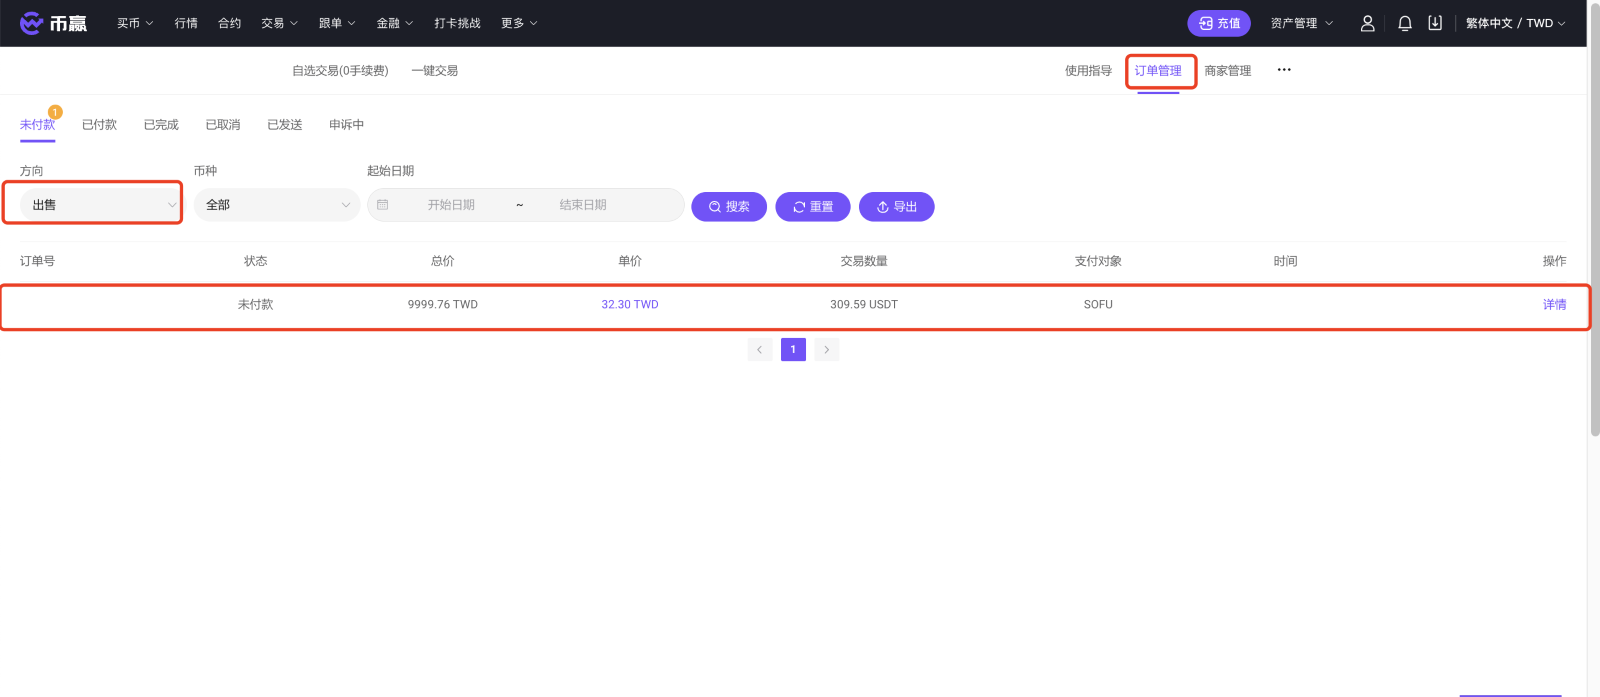Expand the 买币 menu
The image size is (1600, 697).
pyautogui.click(x=135, y=23)
